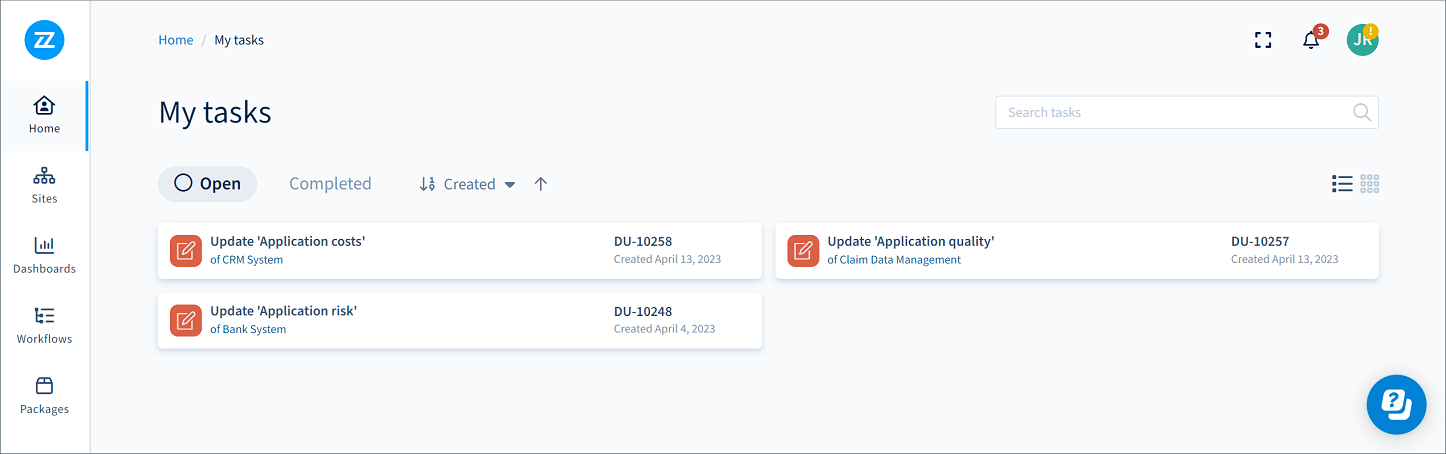Open the 'of Claim Data Management' link
The width and height of the screenshot is (1446, 454).
click(894, 260)
